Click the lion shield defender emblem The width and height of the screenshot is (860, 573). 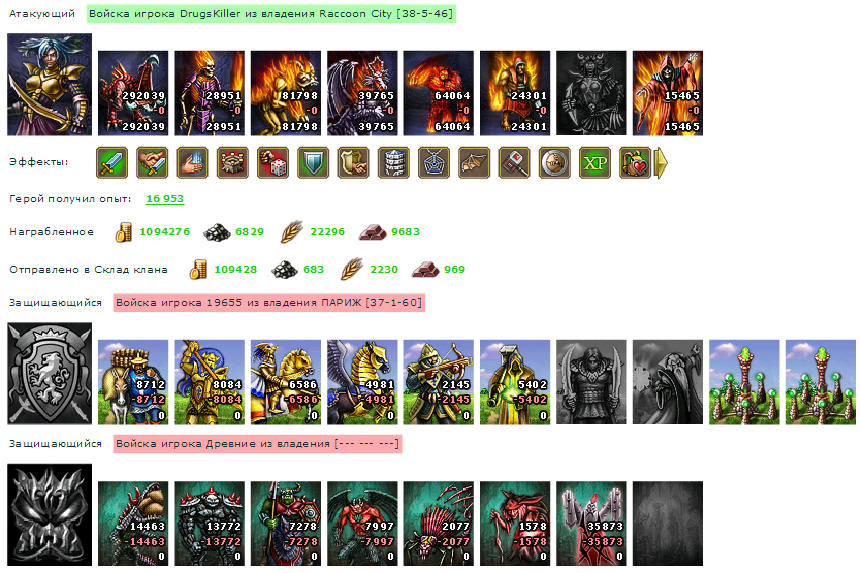(x=49, y=373)
